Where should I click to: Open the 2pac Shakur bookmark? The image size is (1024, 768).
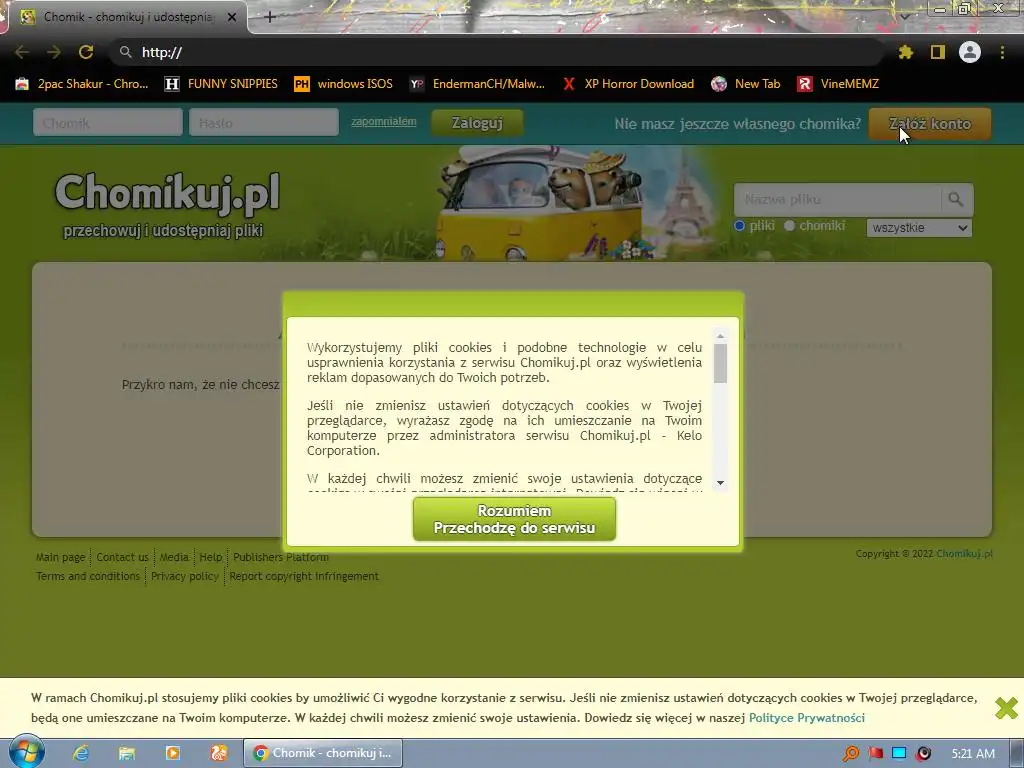[x=82, y=84]
